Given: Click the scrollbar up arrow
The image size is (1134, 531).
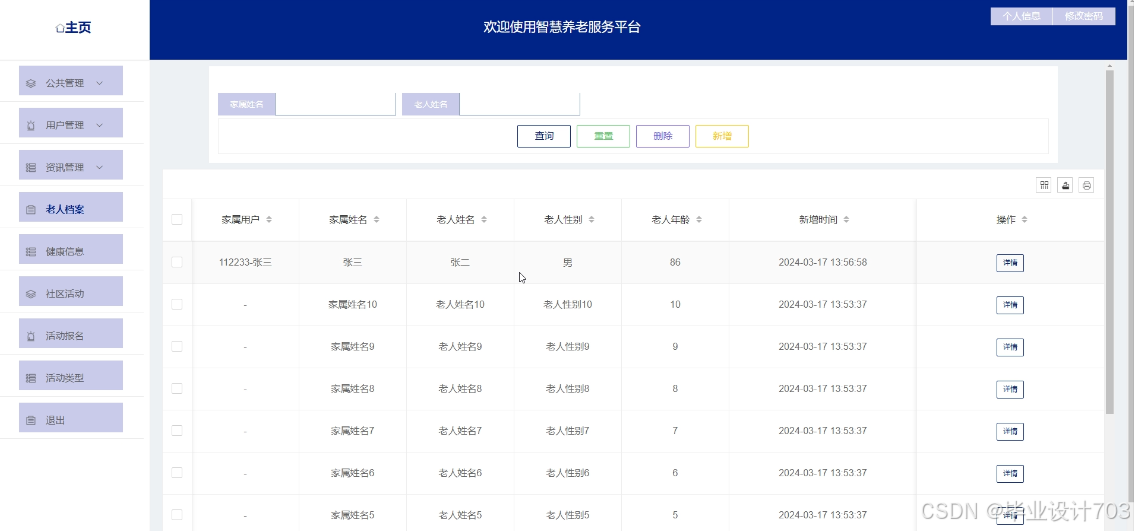Looking at the screenshot, I should click(1109, 66).
